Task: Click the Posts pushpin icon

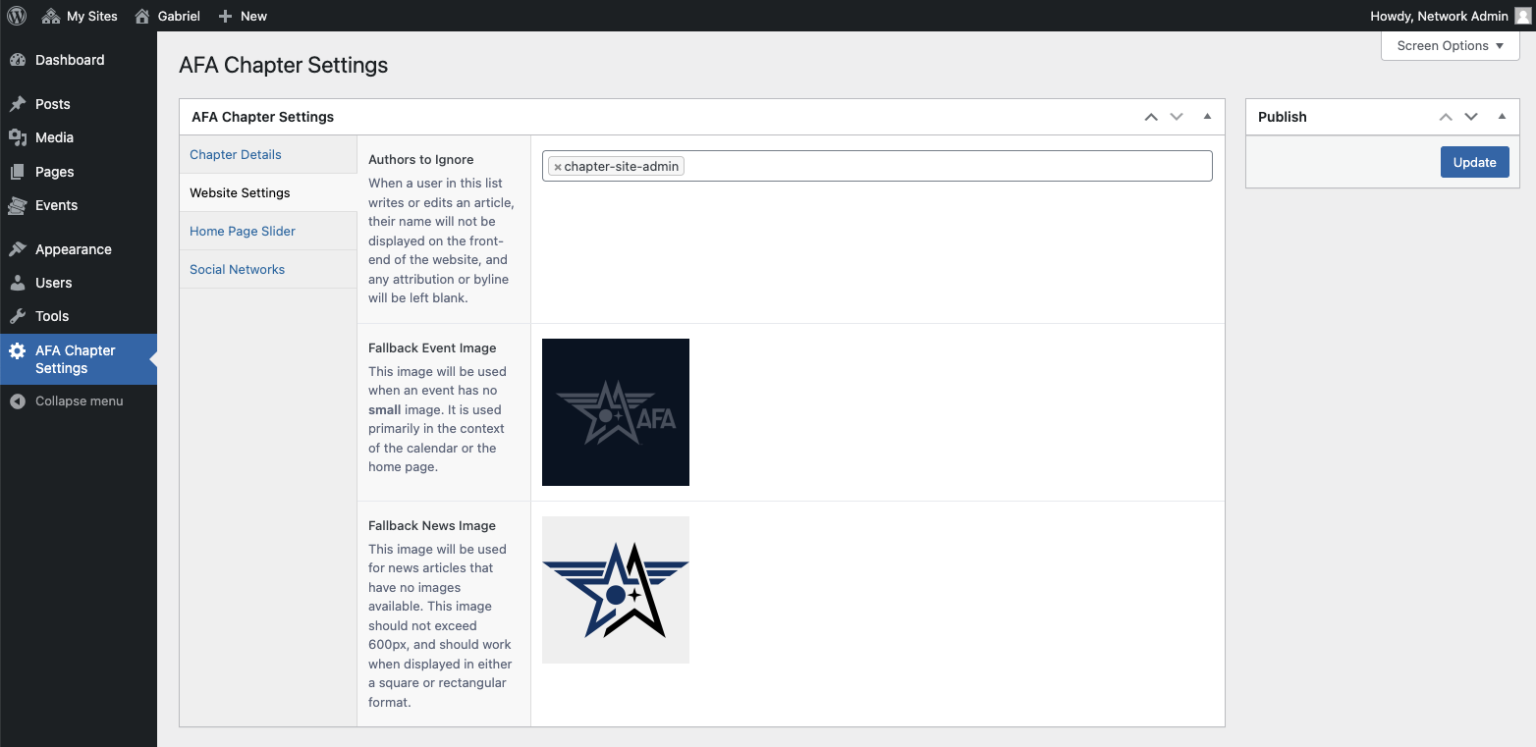Action: [x=17, y=104]
